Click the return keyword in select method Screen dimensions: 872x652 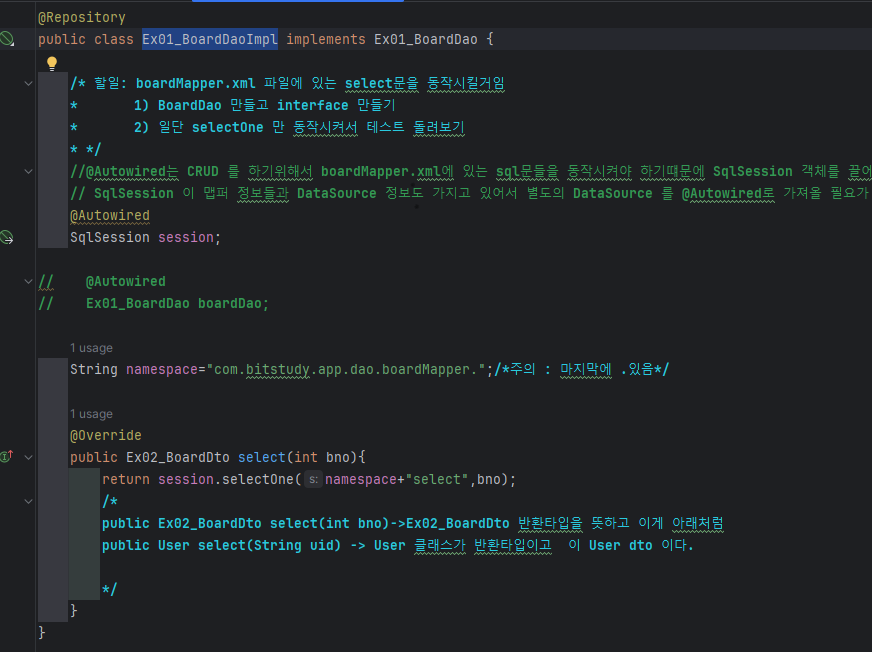pos(126,480)
